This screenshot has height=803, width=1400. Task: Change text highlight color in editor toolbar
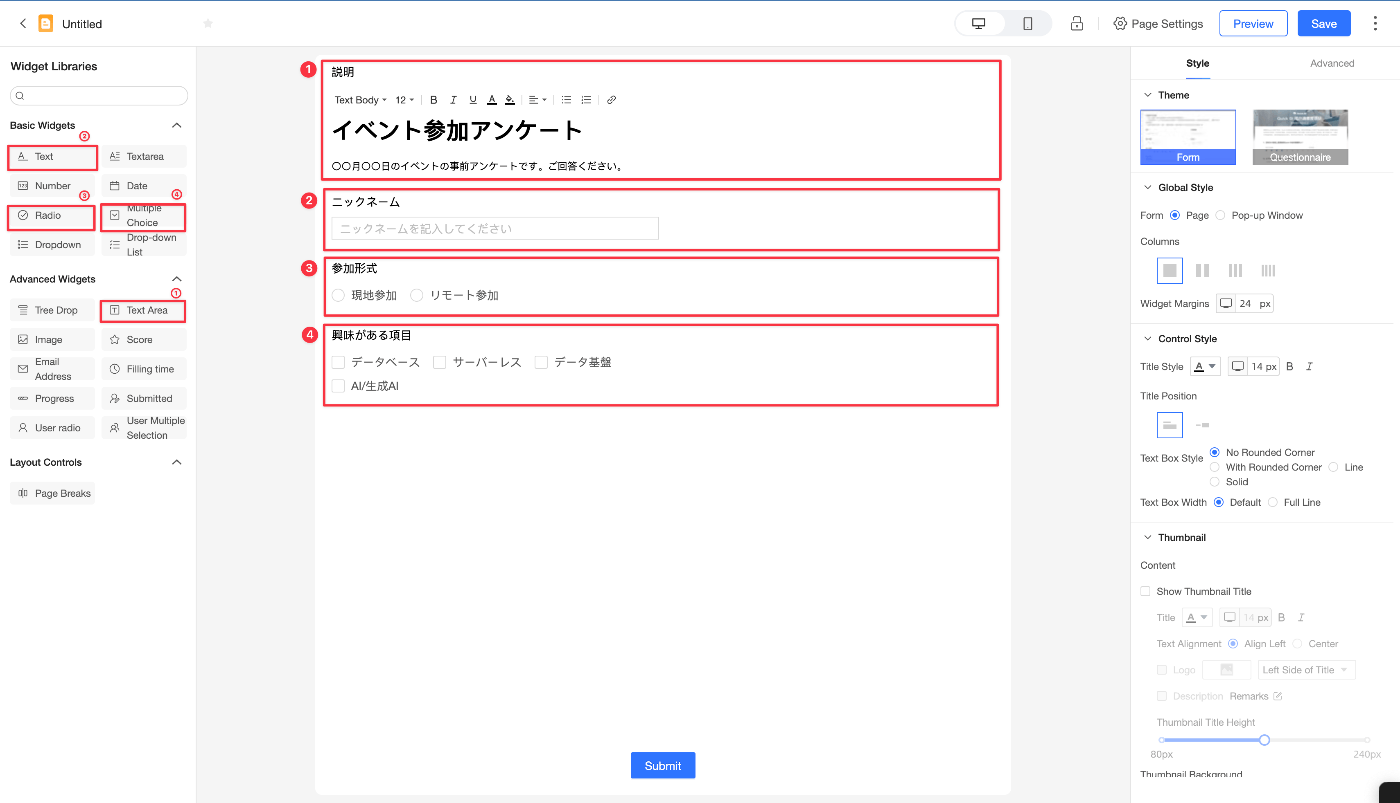pyautogui.click(x=510, y=100)
